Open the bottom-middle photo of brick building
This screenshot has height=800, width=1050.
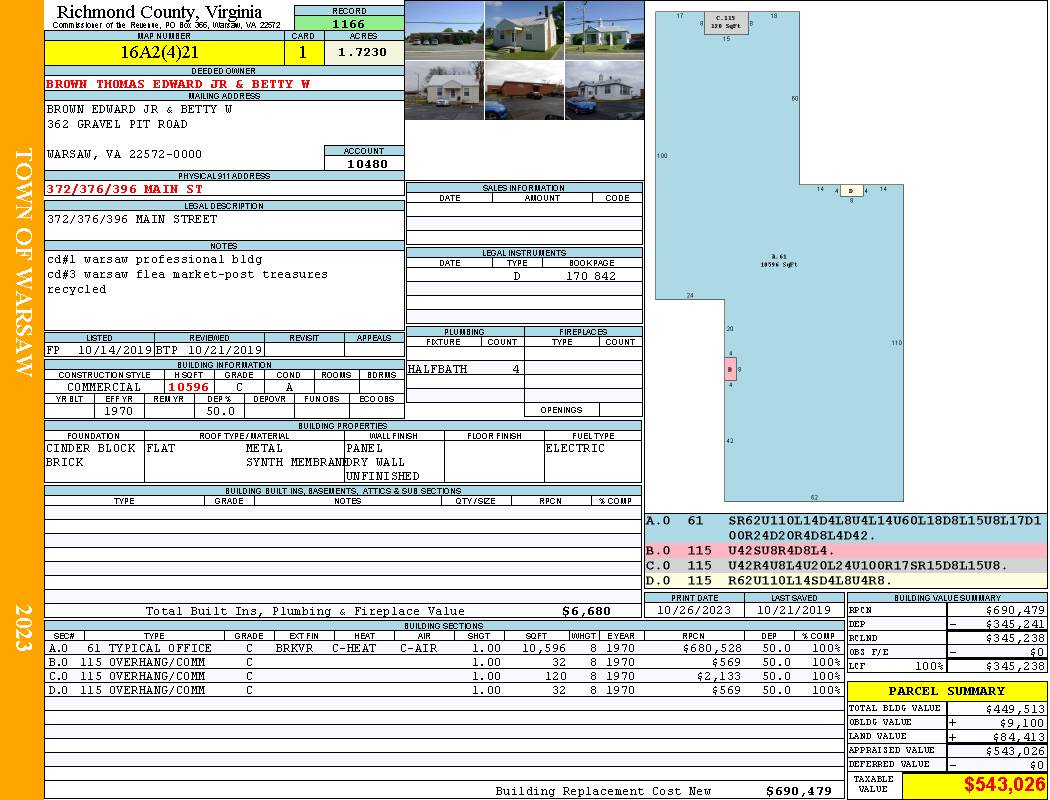pos(524,90)
